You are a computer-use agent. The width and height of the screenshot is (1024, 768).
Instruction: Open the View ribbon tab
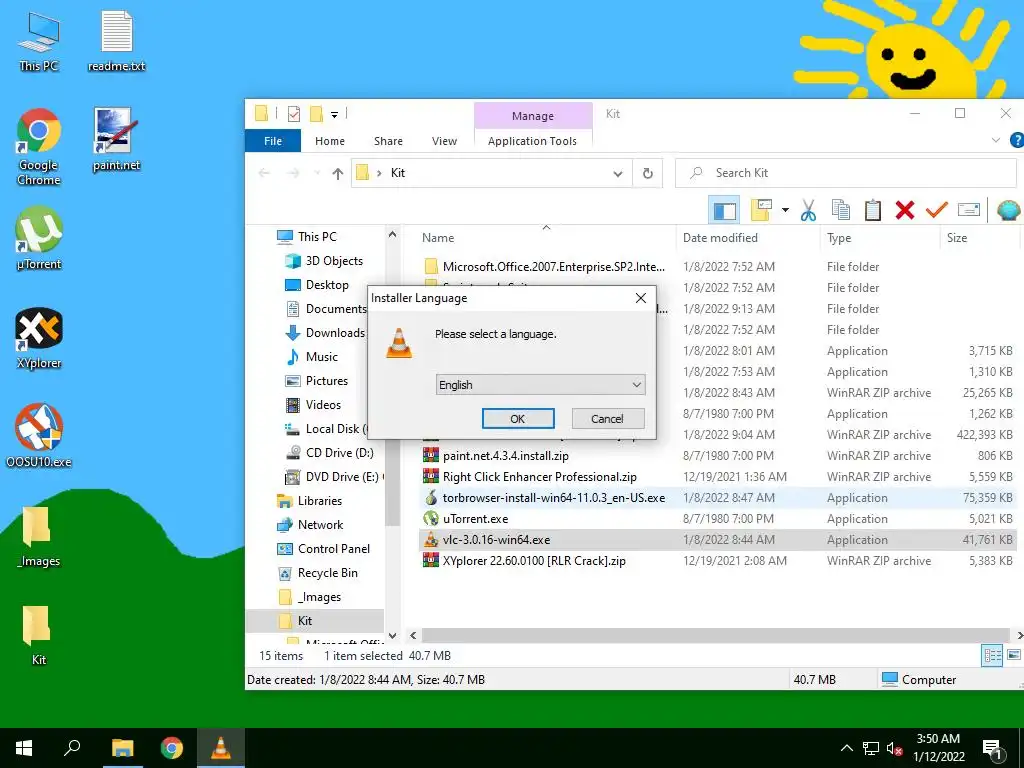pos(444,140)
